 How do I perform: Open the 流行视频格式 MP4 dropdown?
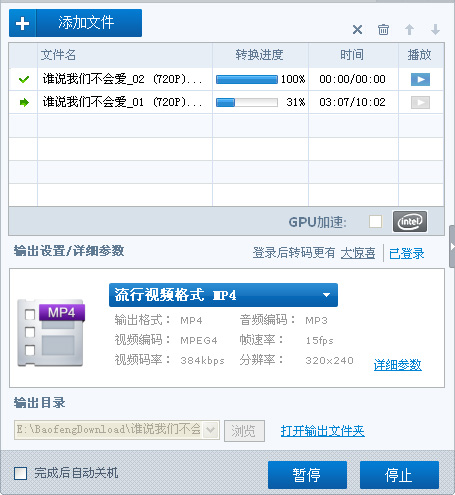click(x=223, y=295)
